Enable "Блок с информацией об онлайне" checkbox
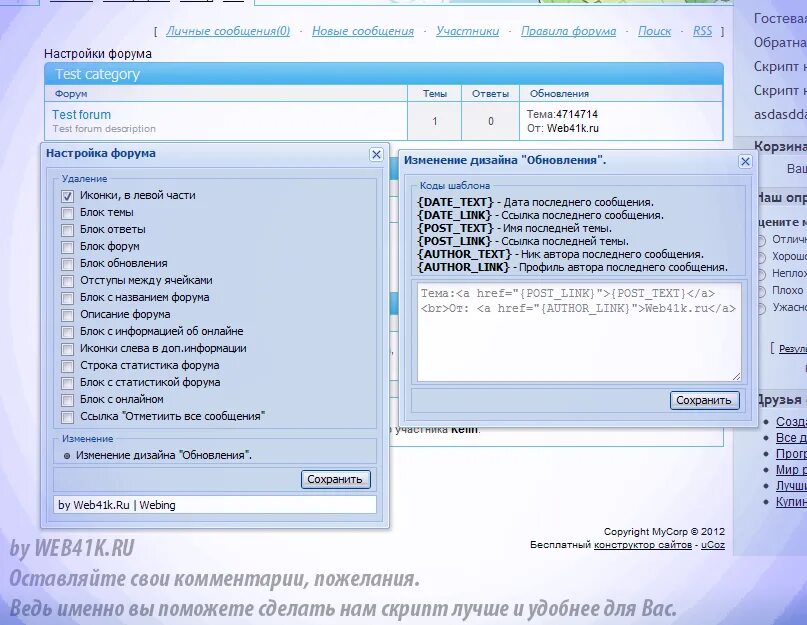The image size is (807, 625). (x=67, y=332)
